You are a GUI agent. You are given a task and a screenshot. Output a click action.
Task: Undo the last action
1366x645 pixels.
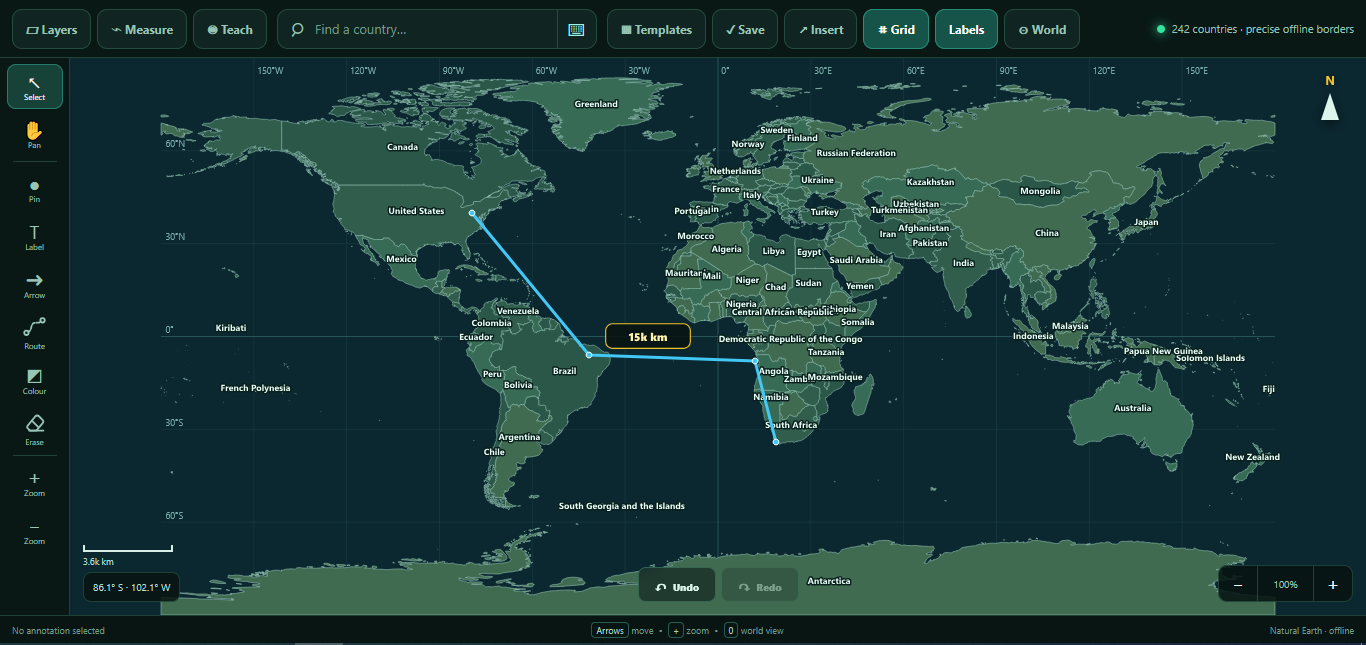677,587
